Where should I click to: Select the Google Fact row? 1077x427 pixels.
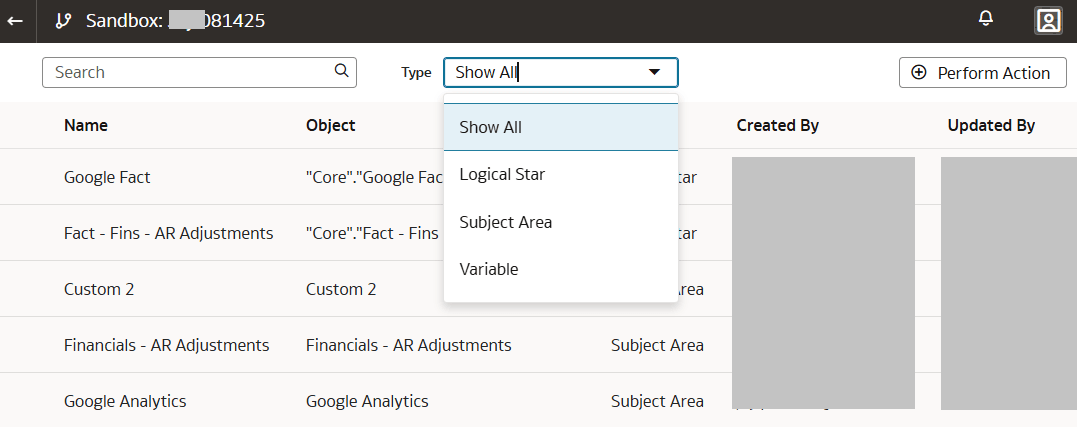107,177
